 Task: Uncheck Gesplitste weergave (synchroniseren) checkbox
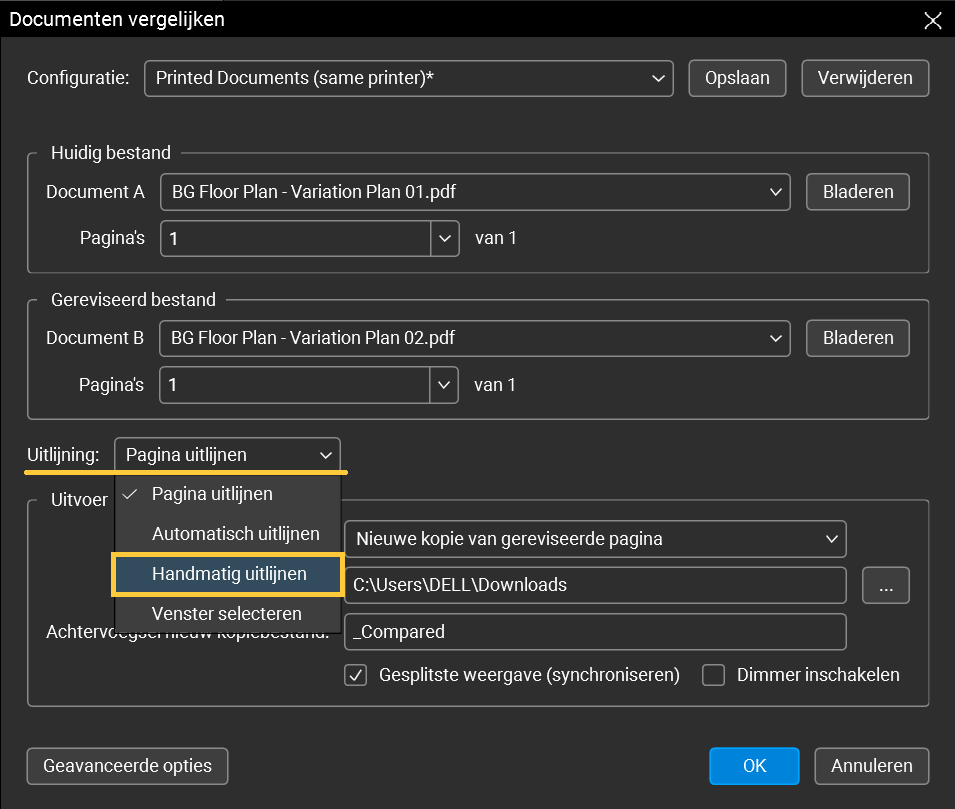pos(356,675)
